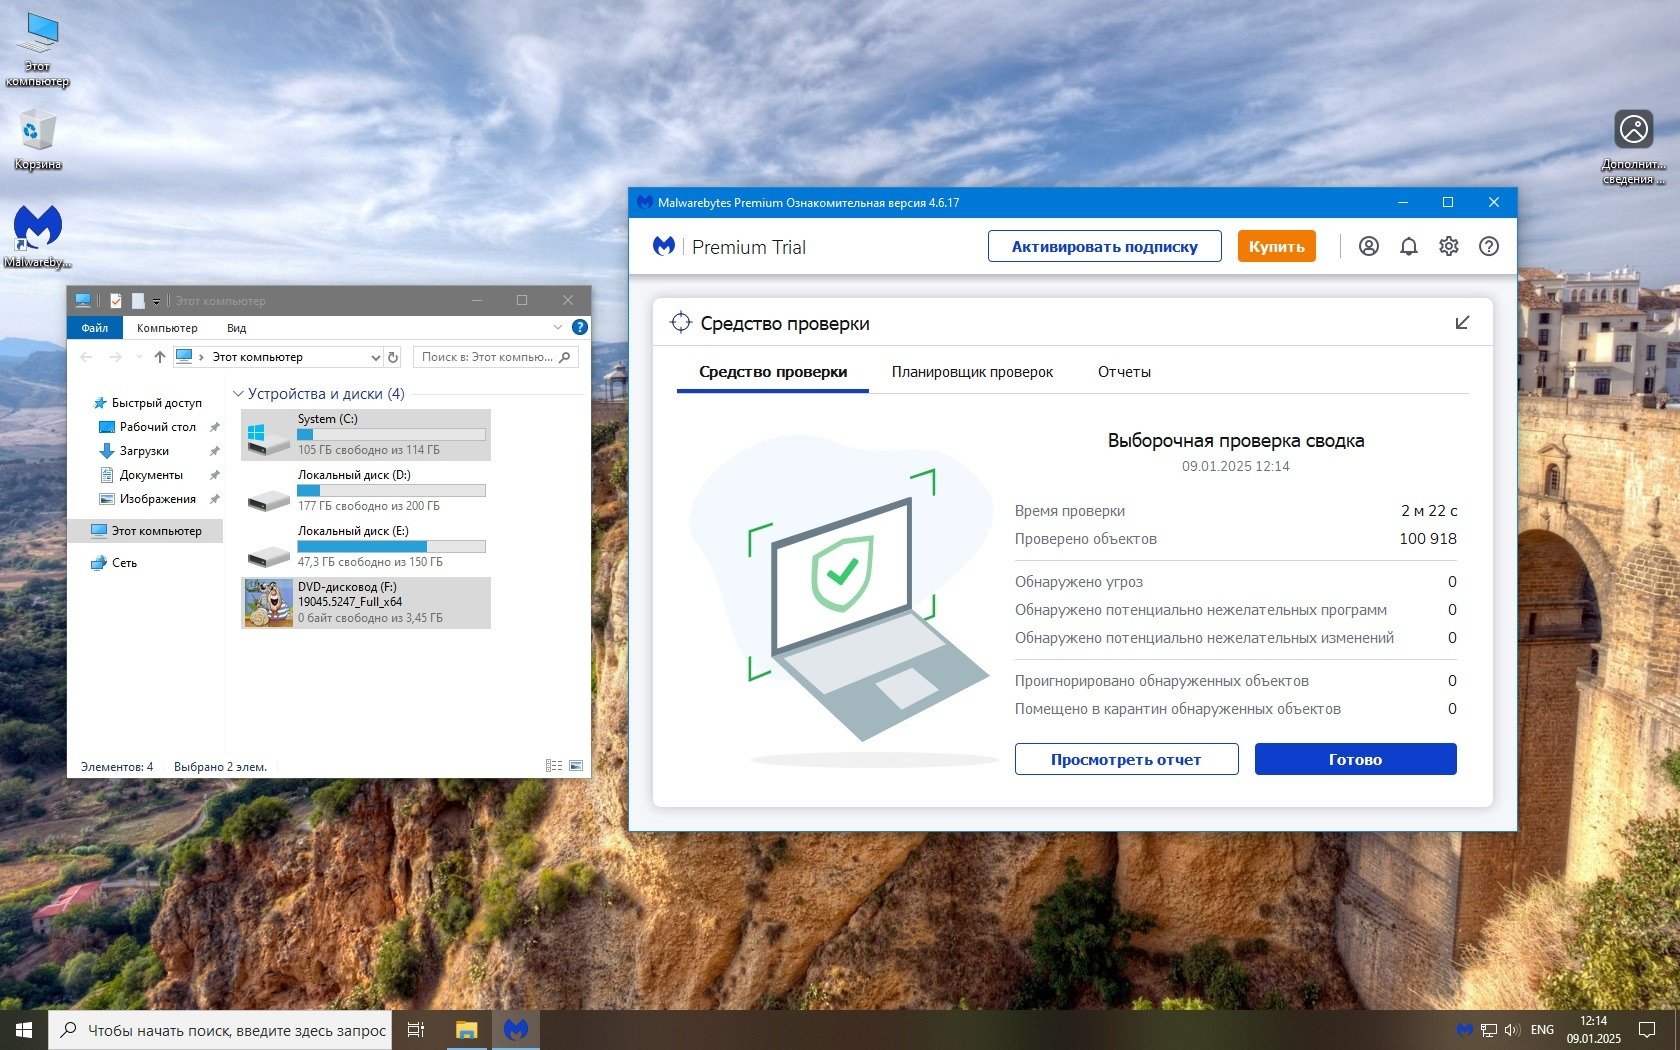The image size is (1680, 1050).
Task: Click Properties icon in Explorer quick access toolbar
Action: click(x=116, y=300)
